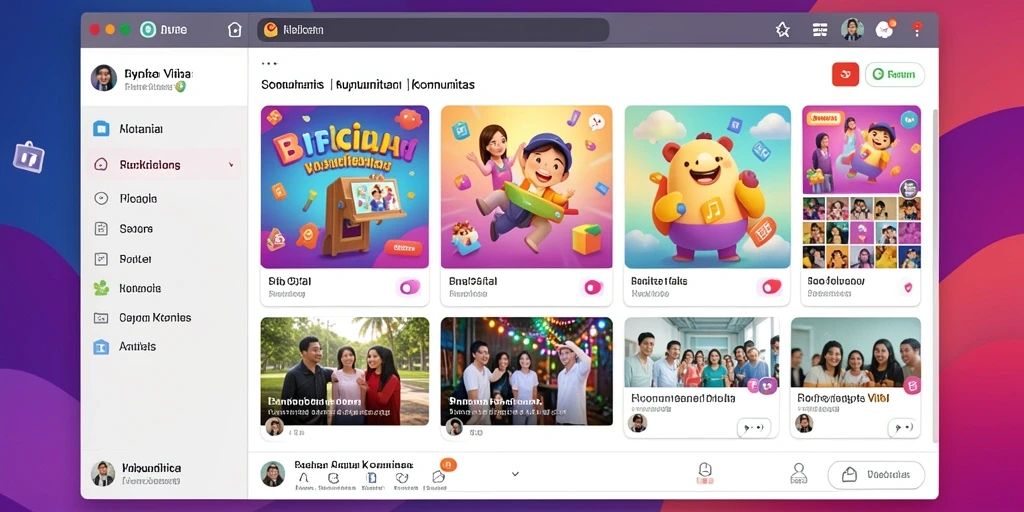Click the green circular app logo in title bar

click(148, 29)
